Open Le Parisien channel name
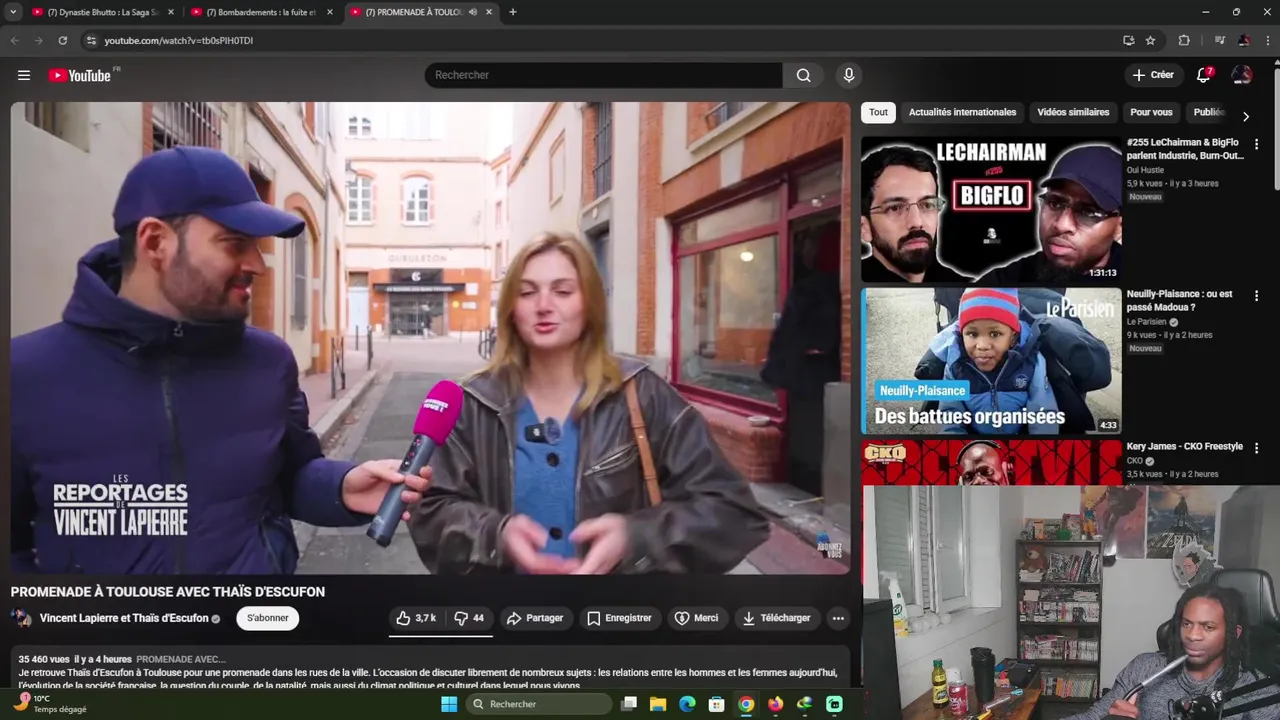This screenshot has width=1280, height=720. point(1146,322)
